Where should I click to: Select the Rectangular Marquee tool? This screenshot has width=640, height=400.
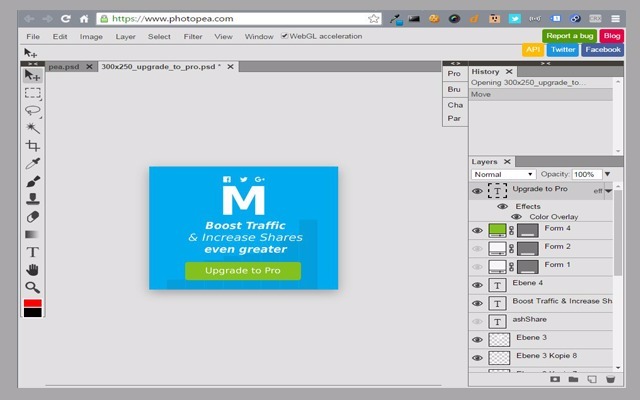click(33, 93)
